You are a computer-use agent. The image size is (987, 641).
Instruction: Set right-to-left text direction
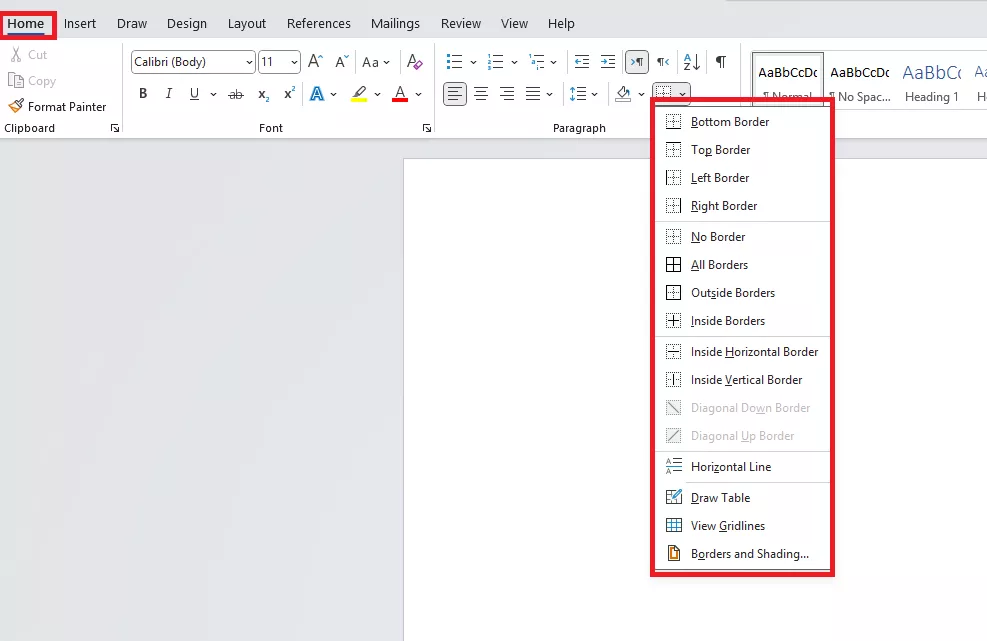pyautogui.click(x=663, y=62)
